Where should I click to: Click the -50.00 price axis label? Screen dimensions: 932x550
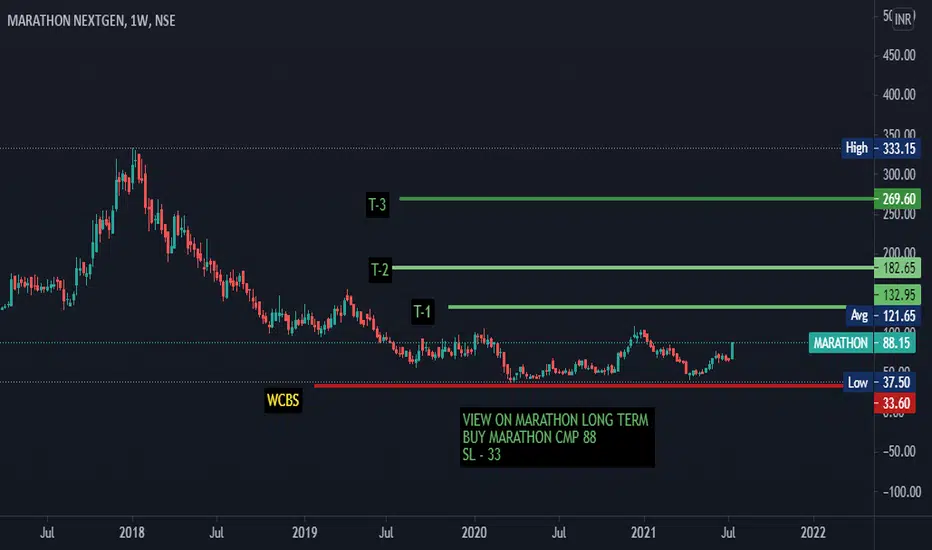[899, 452]
